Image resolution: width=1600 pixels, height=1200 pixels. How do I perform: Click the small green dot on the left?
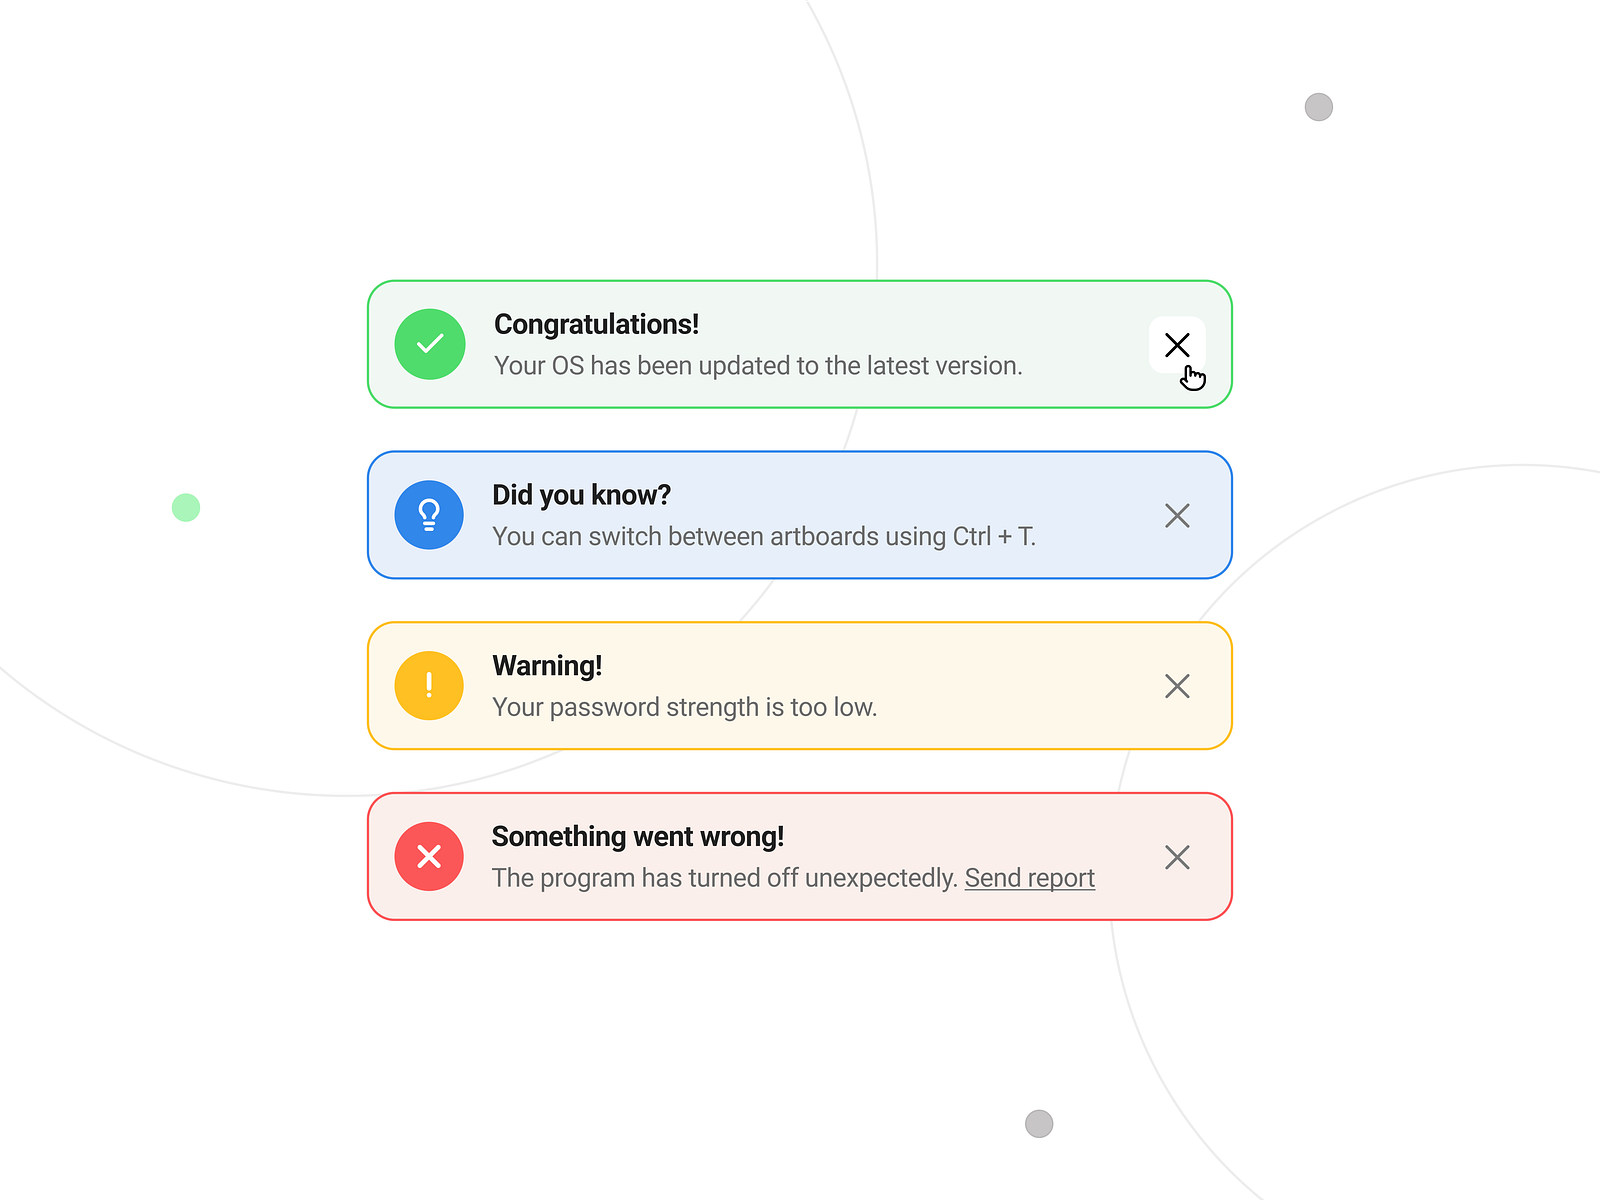pos(185,507)
